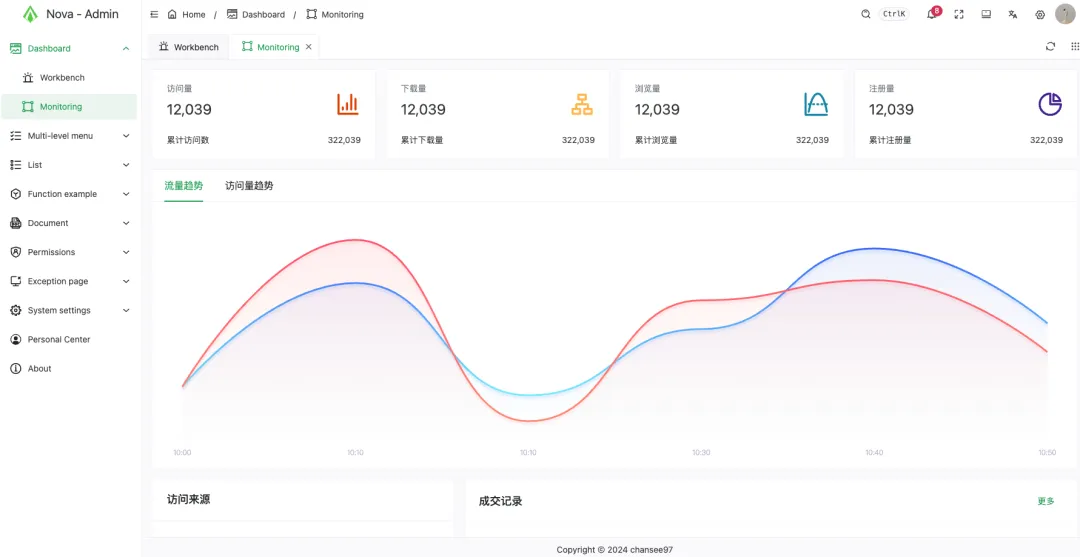Click the layout display icon

[x=986, y=14]
